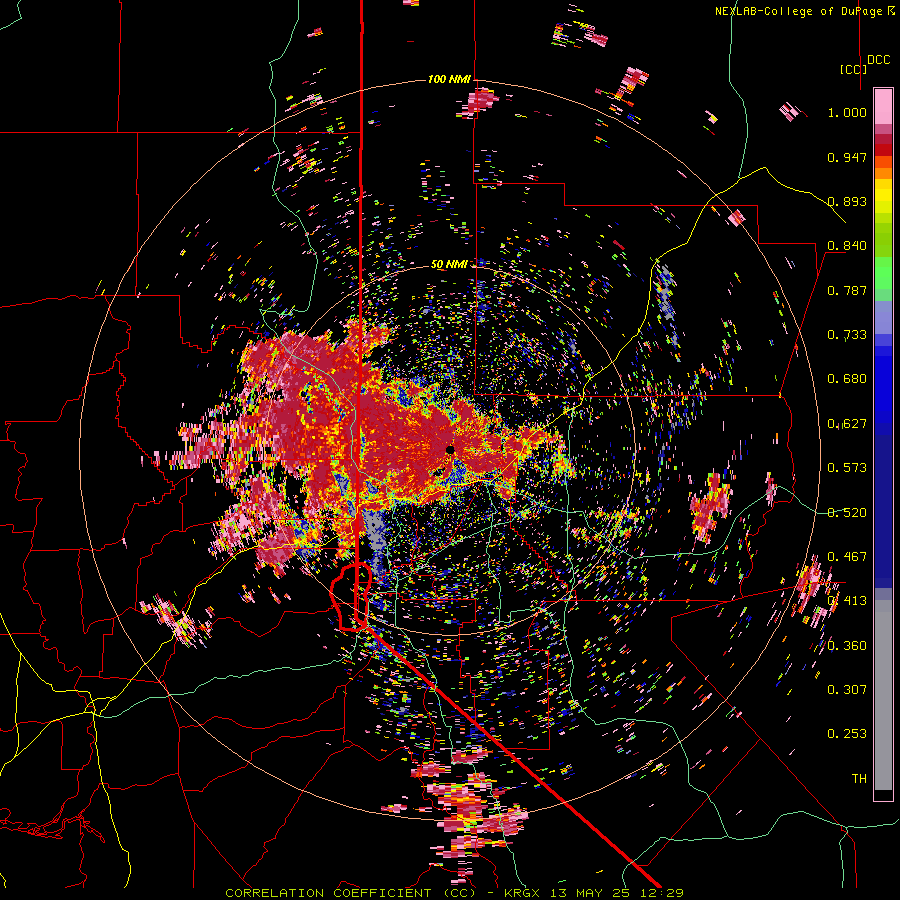Select the 0.680 scale value

(x=847, y=379)
